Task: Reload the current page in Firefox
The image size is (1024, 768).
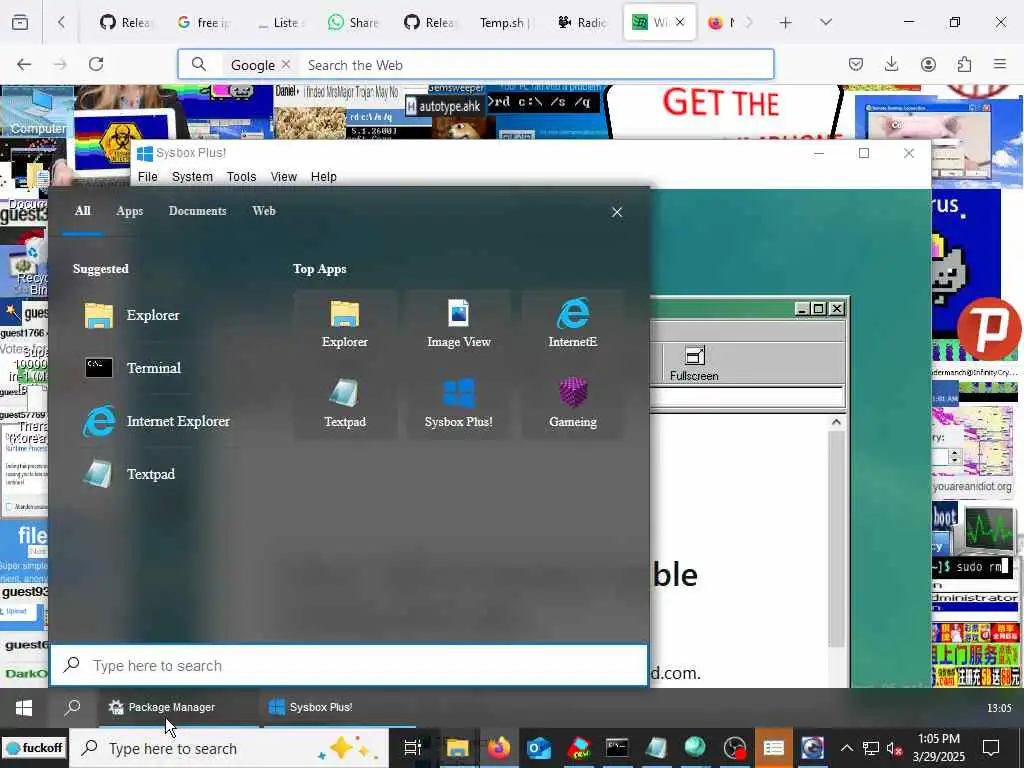Action: [x=96, y=64]
